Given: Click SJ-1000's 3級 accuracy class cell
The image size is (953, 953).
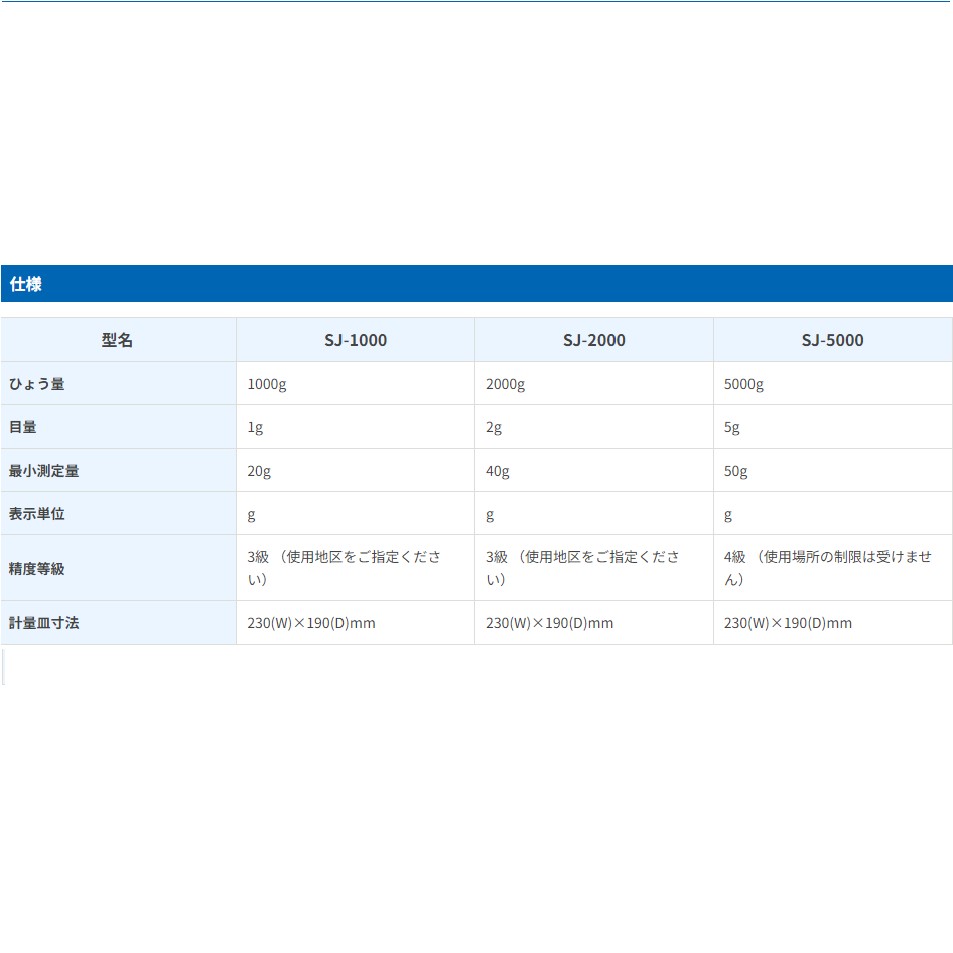Looking at the screenshot, I should (x=344, y=568).
